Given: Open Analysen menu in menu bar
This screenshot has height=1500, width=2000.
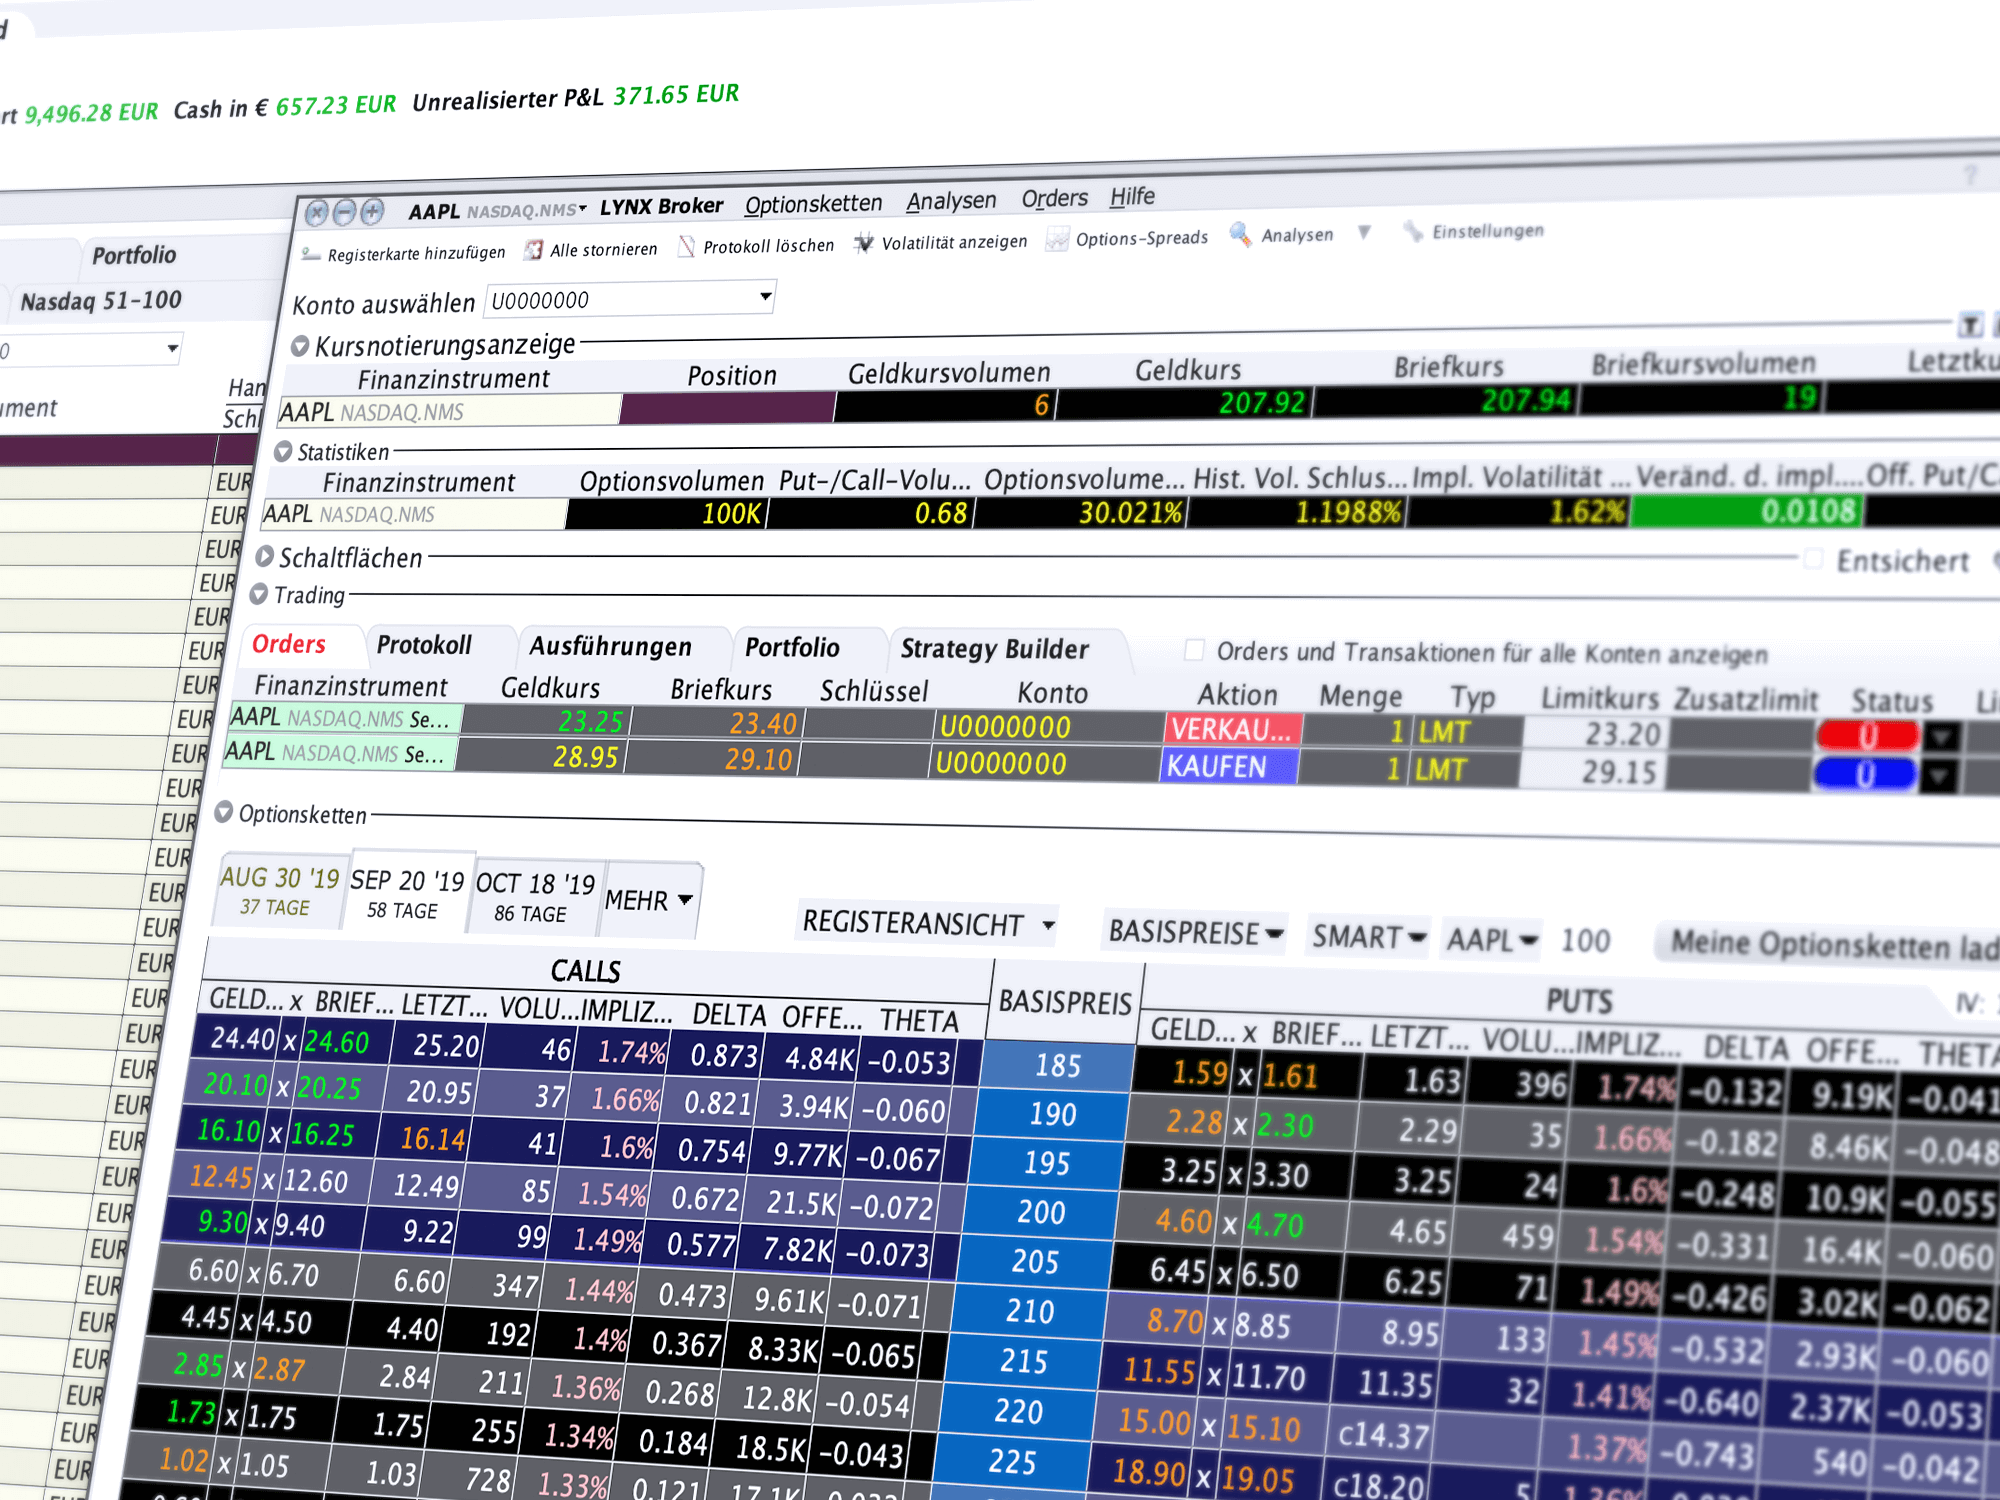Looking at the screenshot, I should [x=951, y=201].
